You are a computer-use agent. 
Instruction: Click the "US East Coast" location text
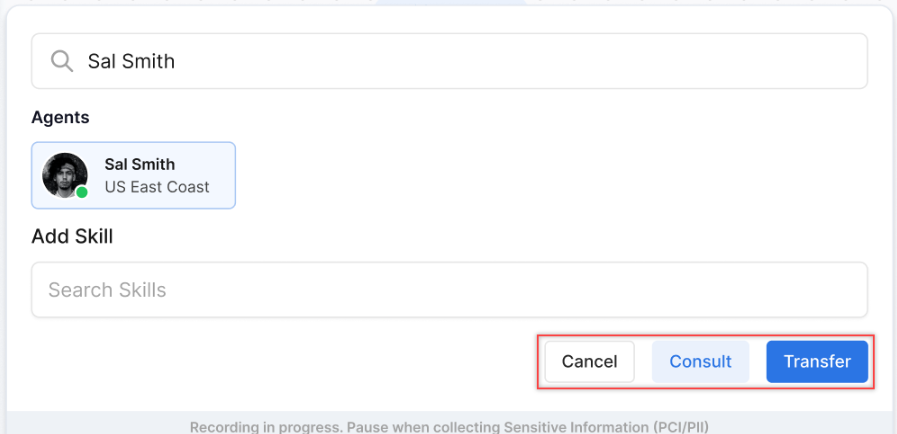click(157, 187)
